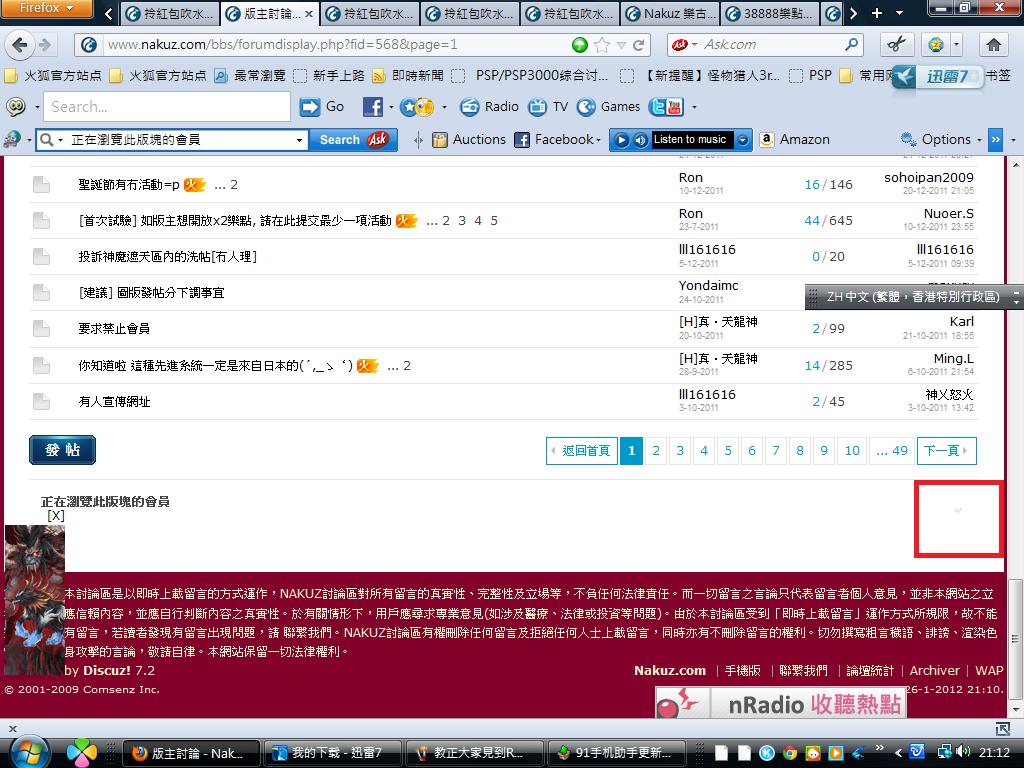Open the 即時新聞 bookmark feed
1024x768 pixels.
pos(408,76)
